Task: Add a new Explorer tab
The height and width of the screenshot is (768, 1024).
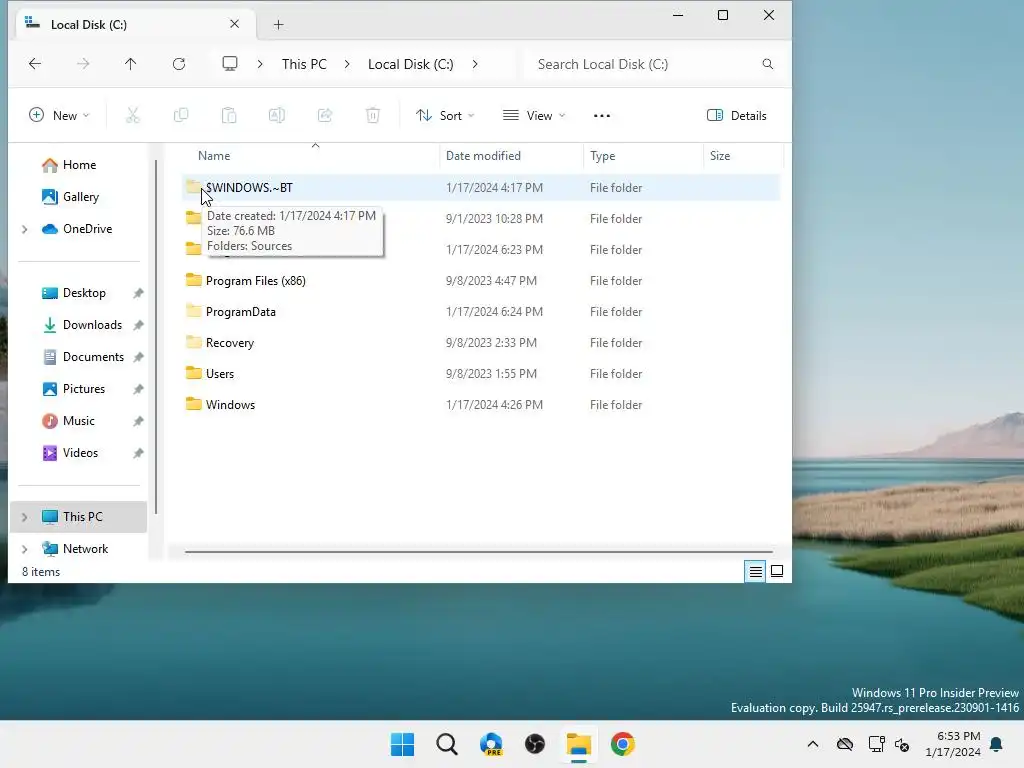Action: pyautogui.click(x=279, y=24)
